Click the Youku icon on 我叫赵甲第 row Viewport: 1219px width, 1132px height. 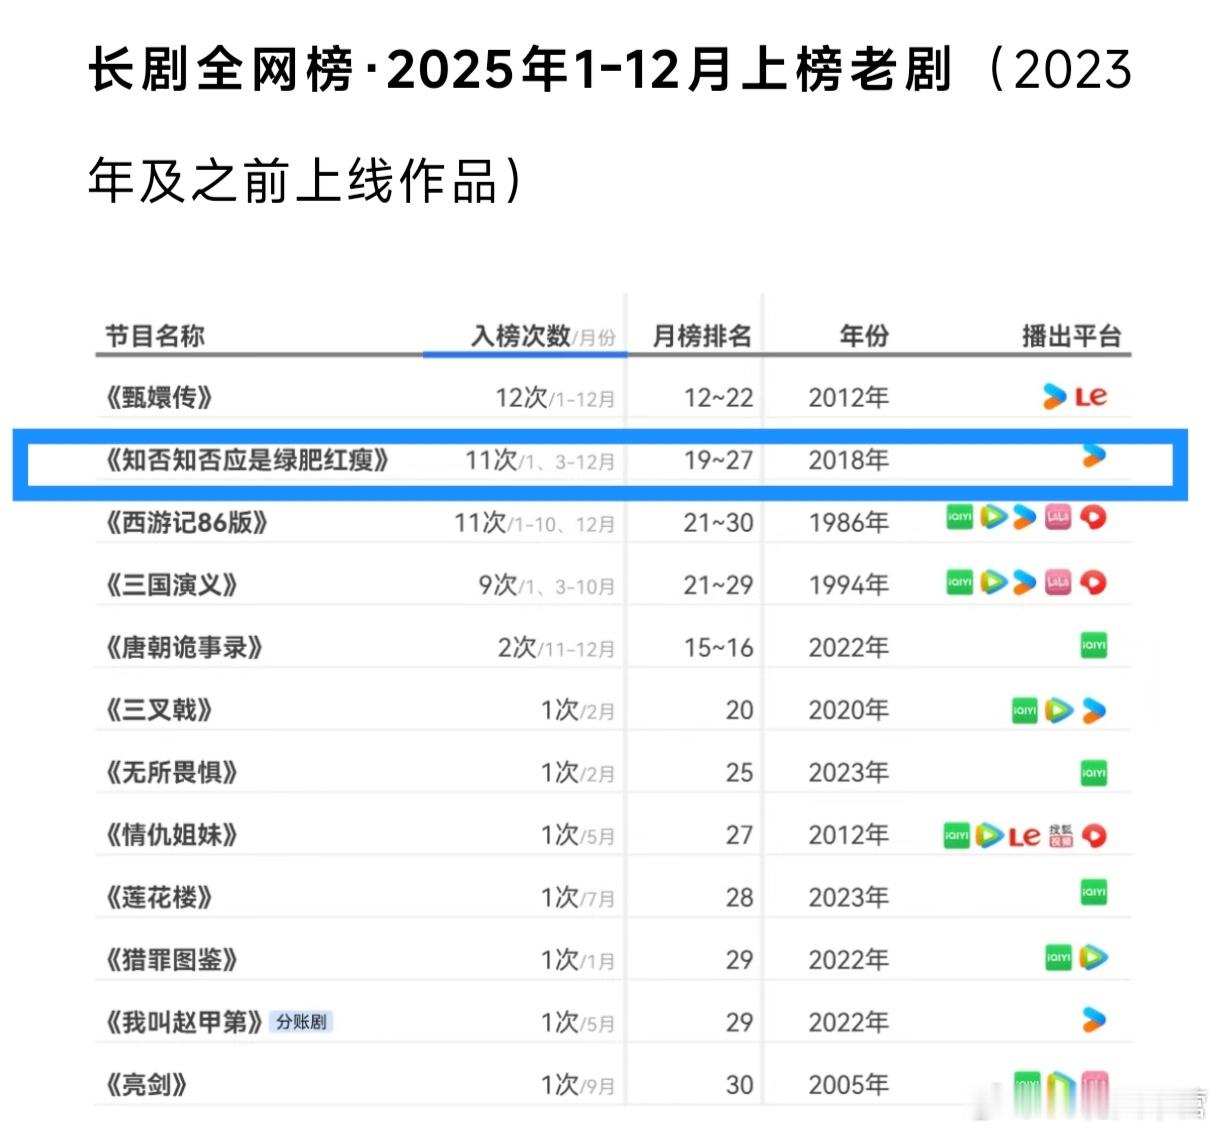tap(1093, 1021)
